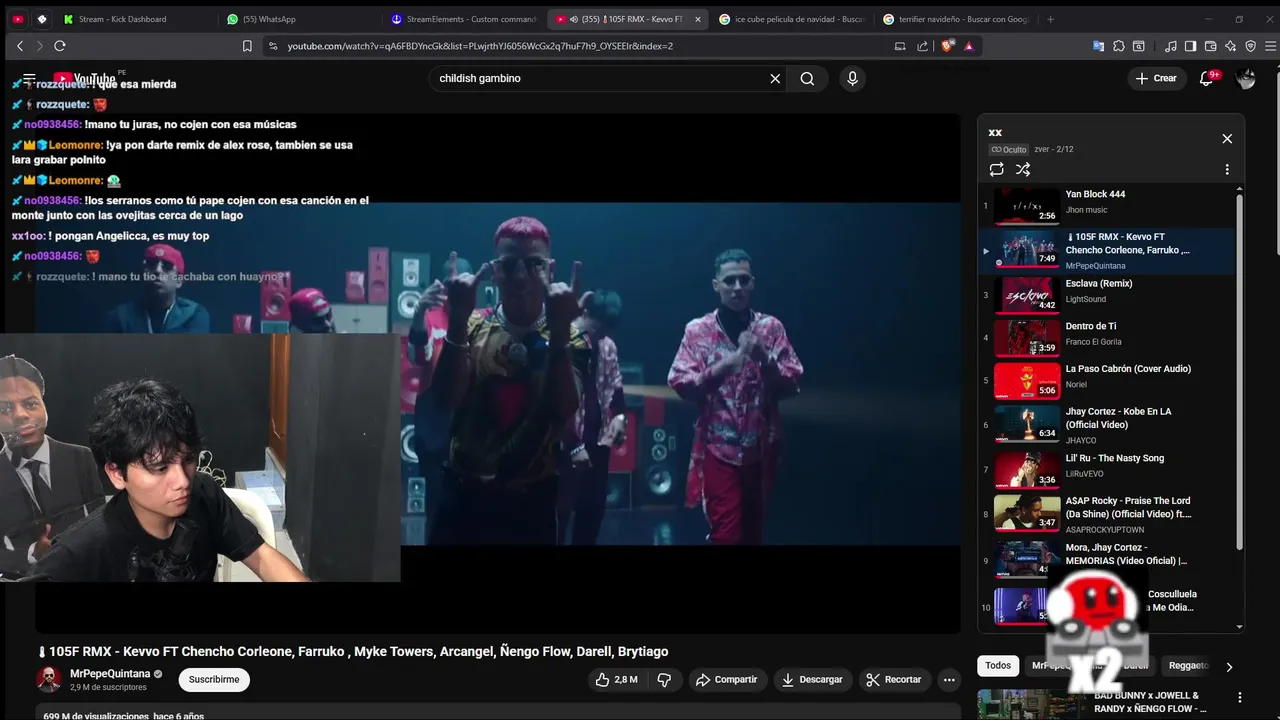Click the Oculto playlist privacy badge
The height and width of the screenshot is (720, 1280).
[1009, 150]
